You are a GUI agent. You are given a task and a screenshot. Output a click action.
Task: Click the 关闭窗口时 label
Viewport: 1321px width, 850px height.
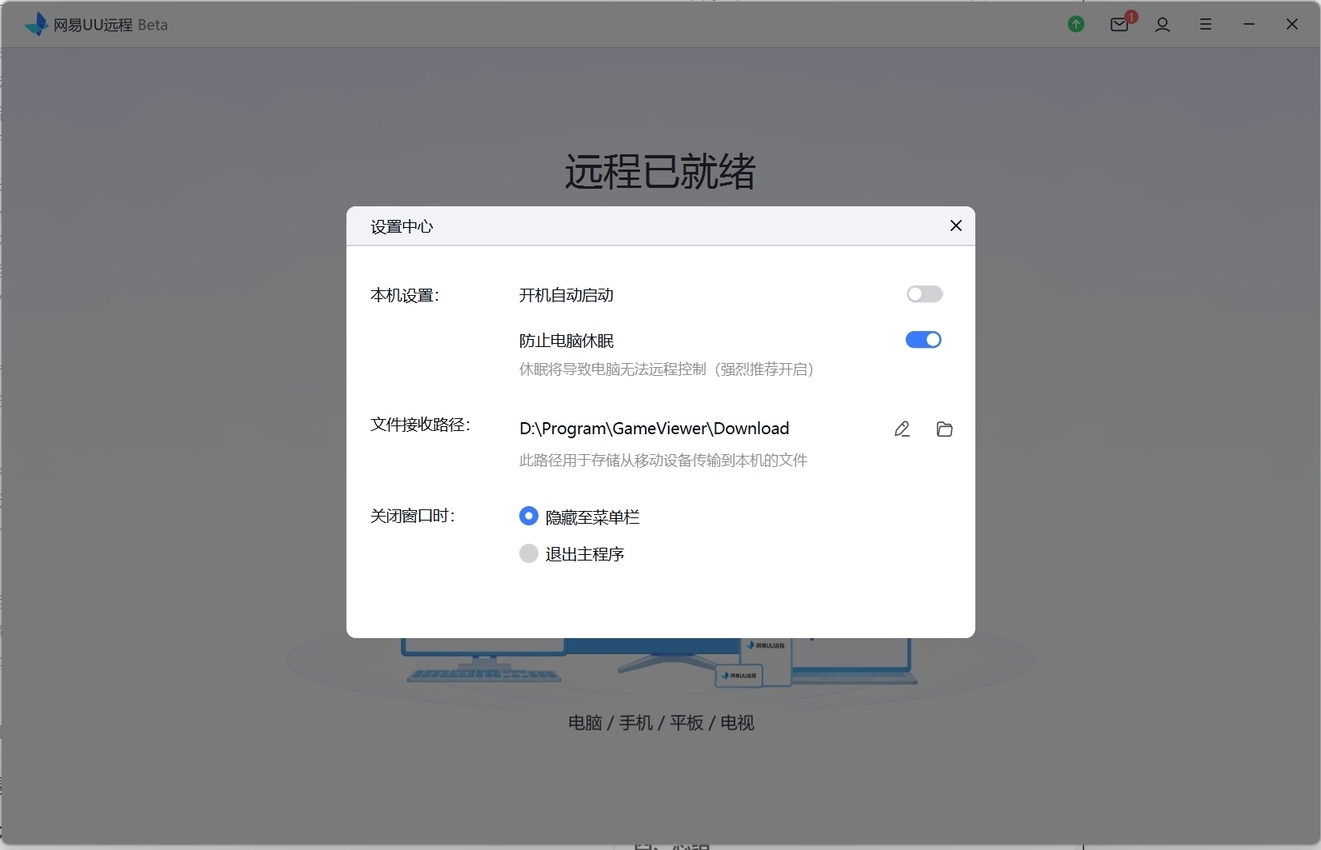tap(412, 516)
